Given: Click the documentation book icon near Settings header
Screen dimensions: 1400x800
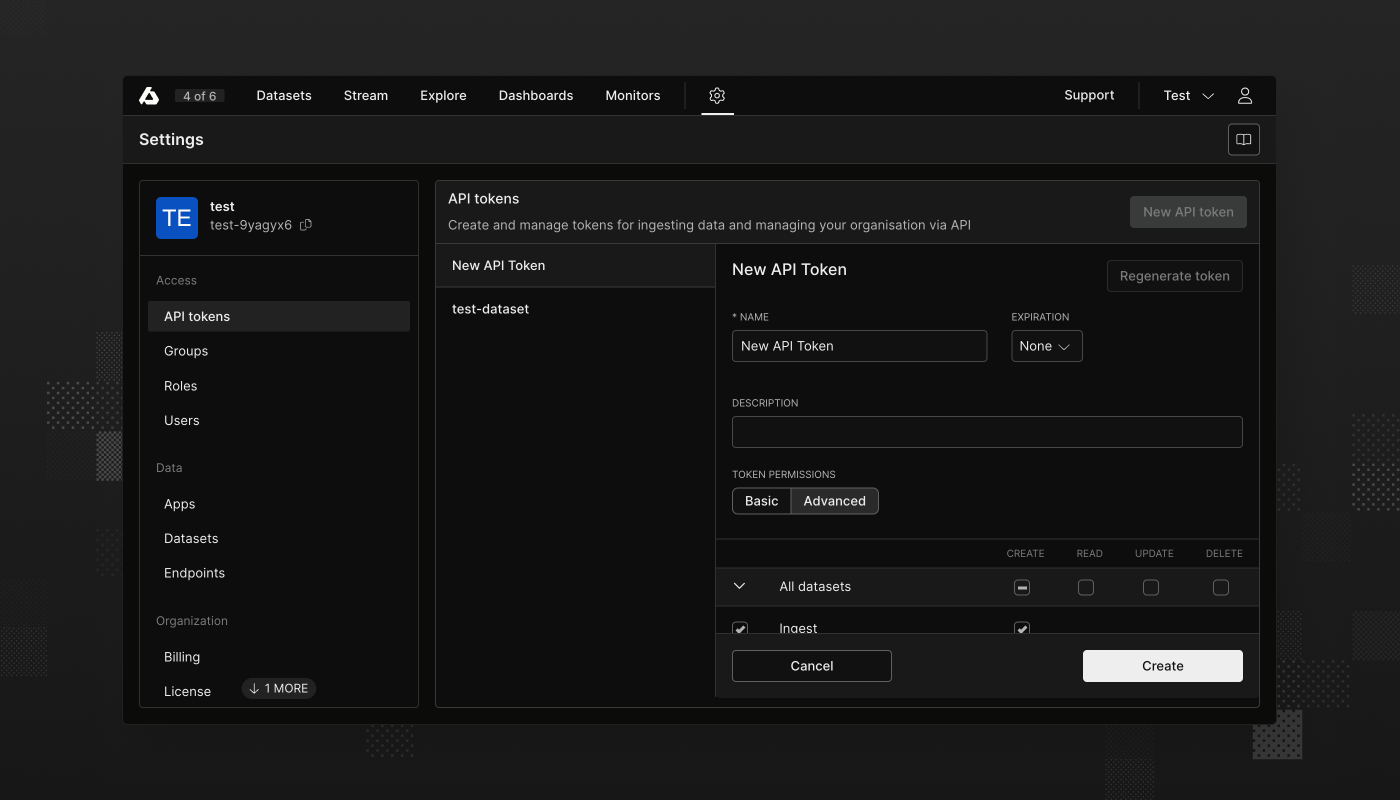Looking at the screenshot, I should tap(1243, 139).
